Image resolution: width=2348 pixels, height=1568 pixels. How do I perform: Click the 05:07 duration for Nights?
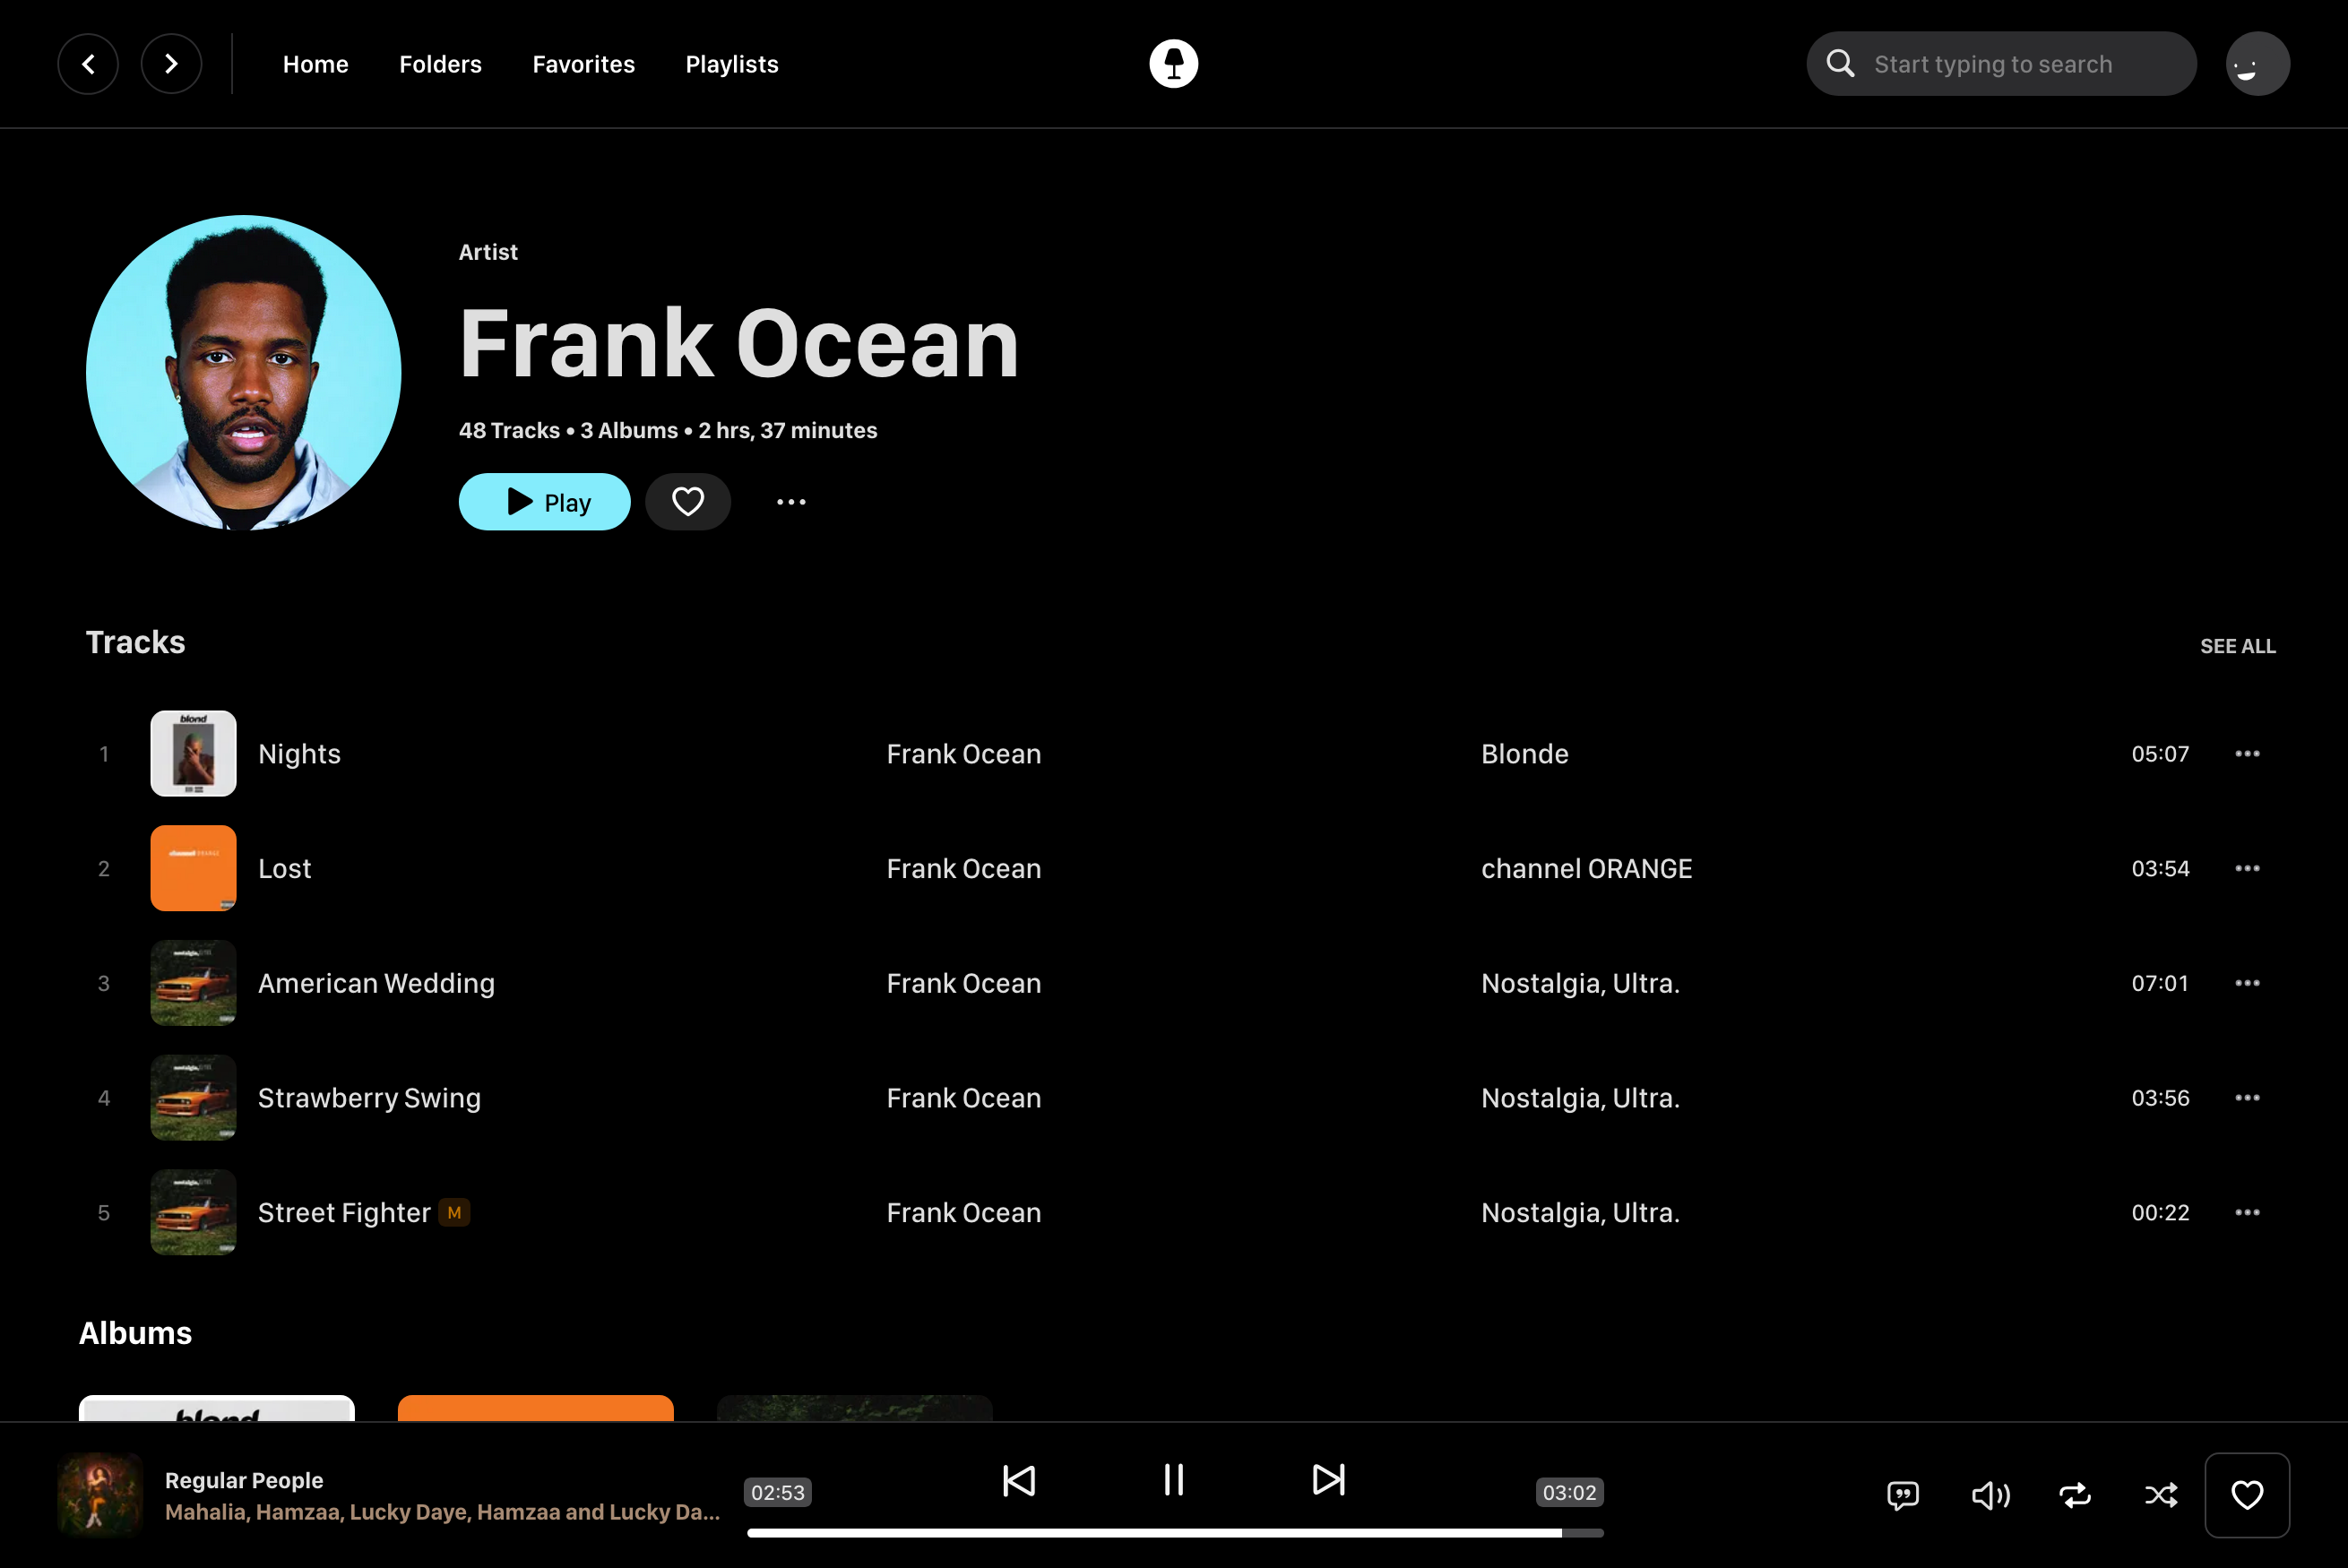(2161, 754)
